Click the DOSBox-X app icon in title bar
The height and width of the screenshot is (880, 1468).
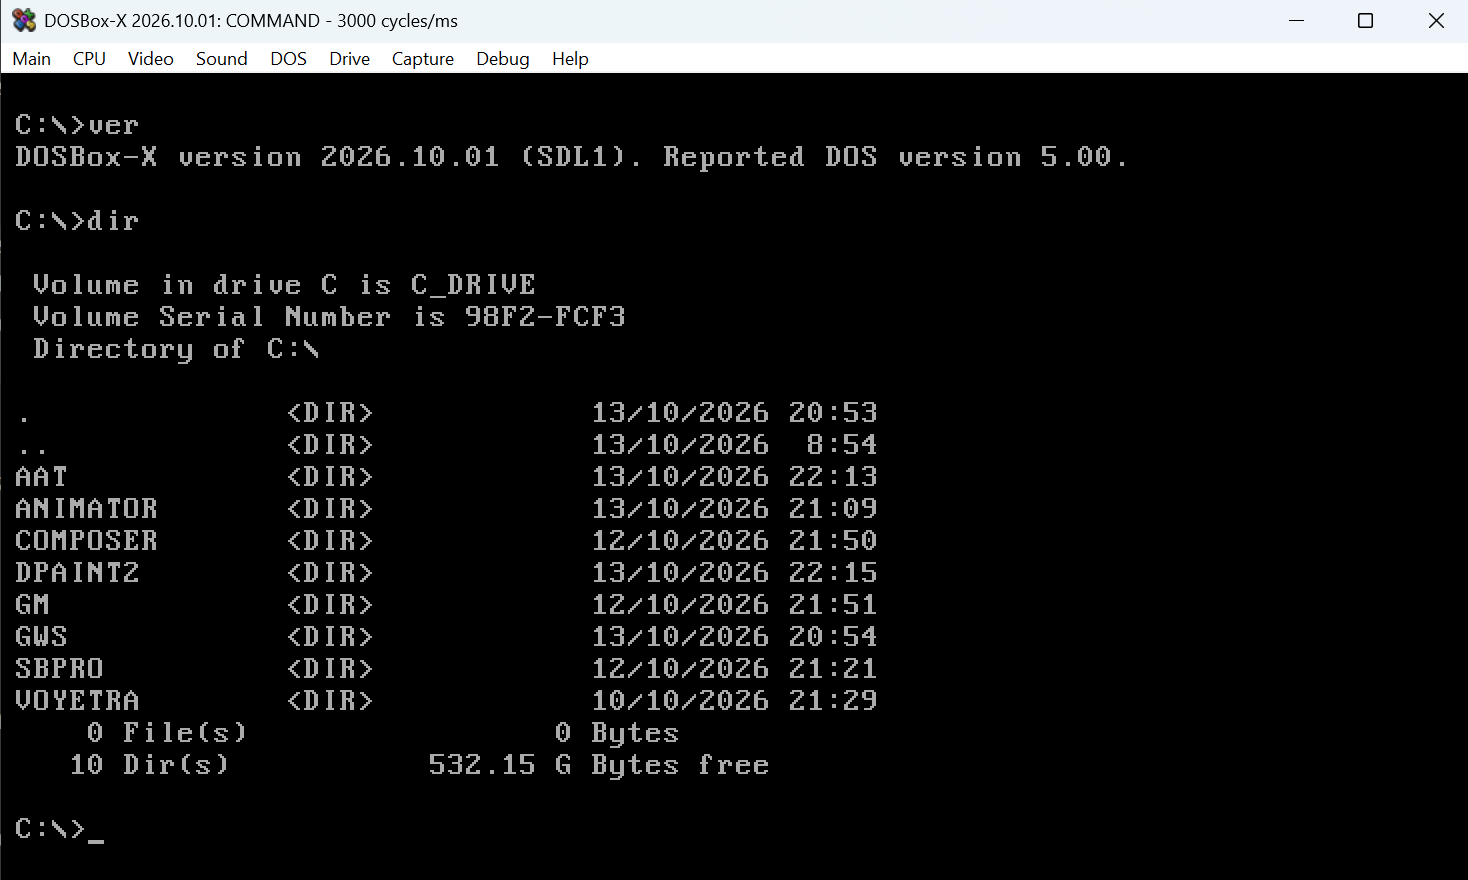point(24,20)
